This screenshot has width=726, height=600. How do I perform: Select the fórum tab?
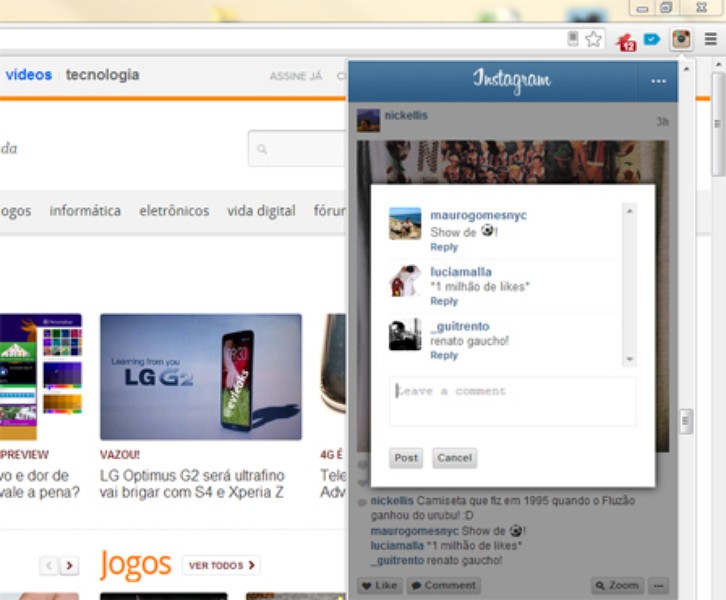pos(329,211)
